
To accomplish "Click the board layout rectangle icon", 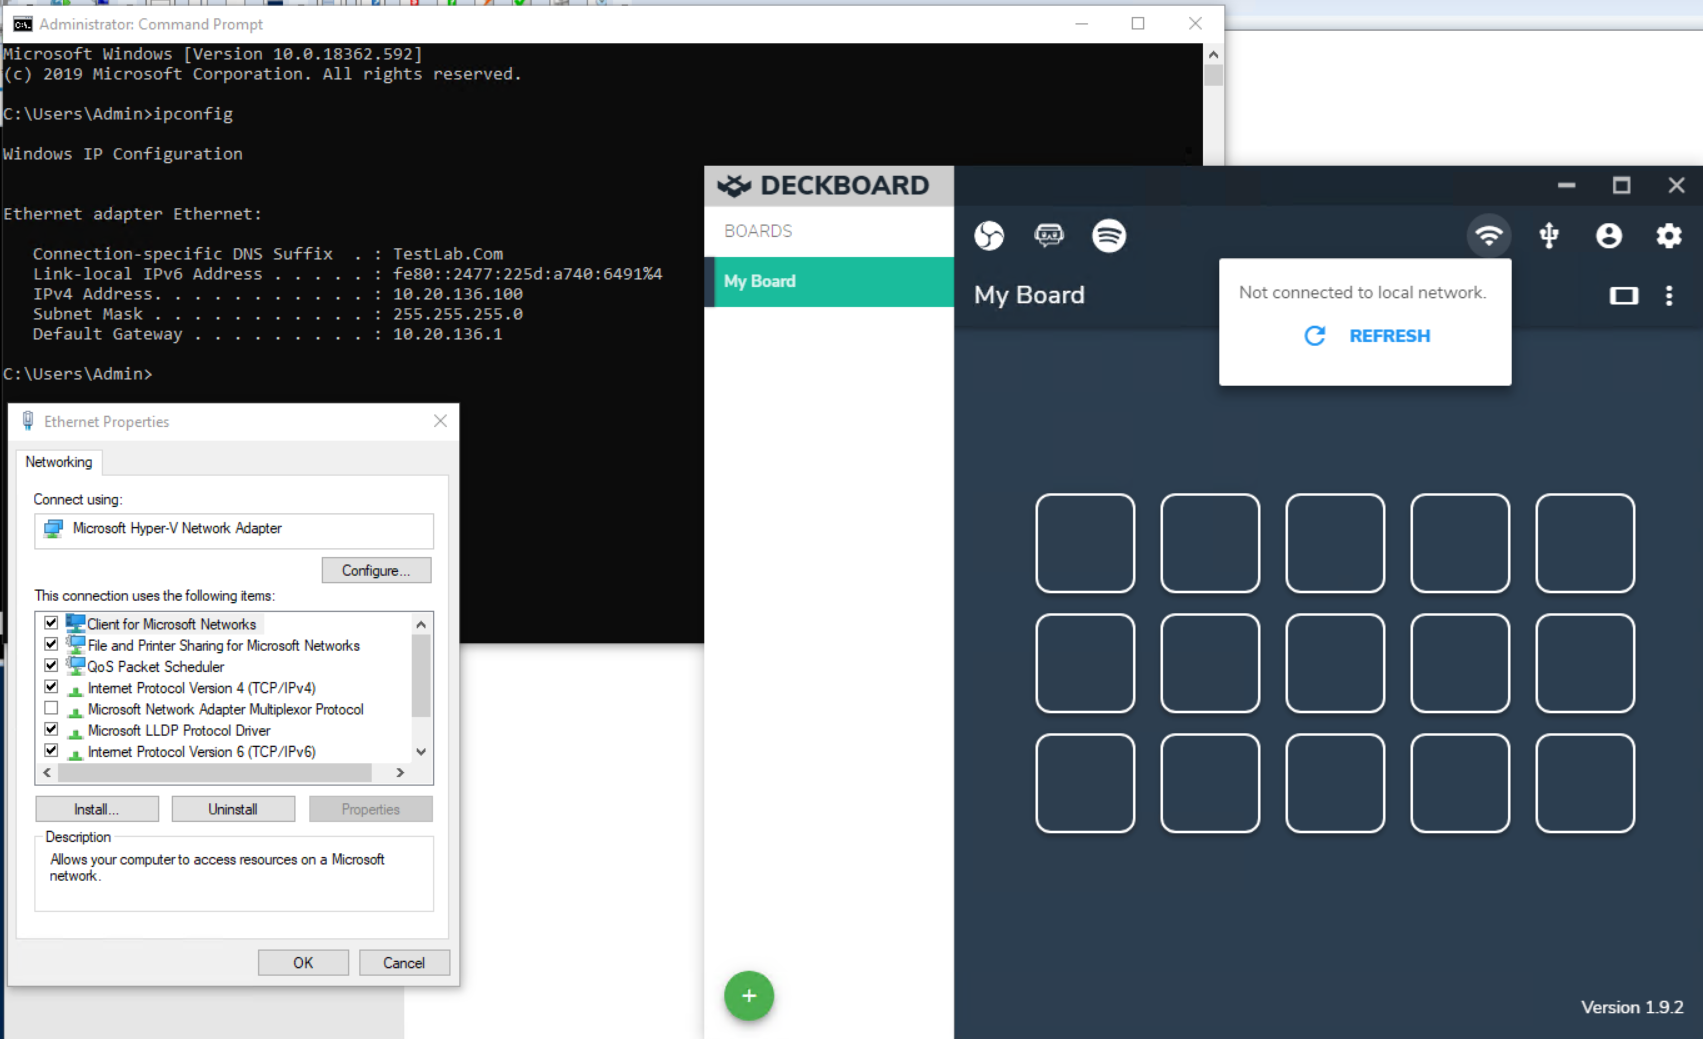I will (1624, 295).
